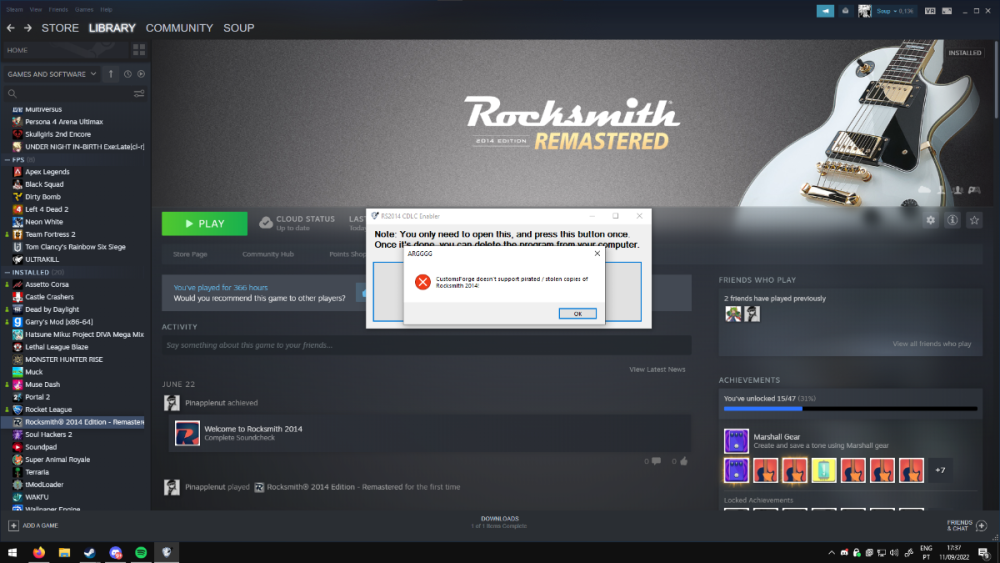Toggle sort order arrow in library sidebar
1000x563 pixels.
point(110,74)
